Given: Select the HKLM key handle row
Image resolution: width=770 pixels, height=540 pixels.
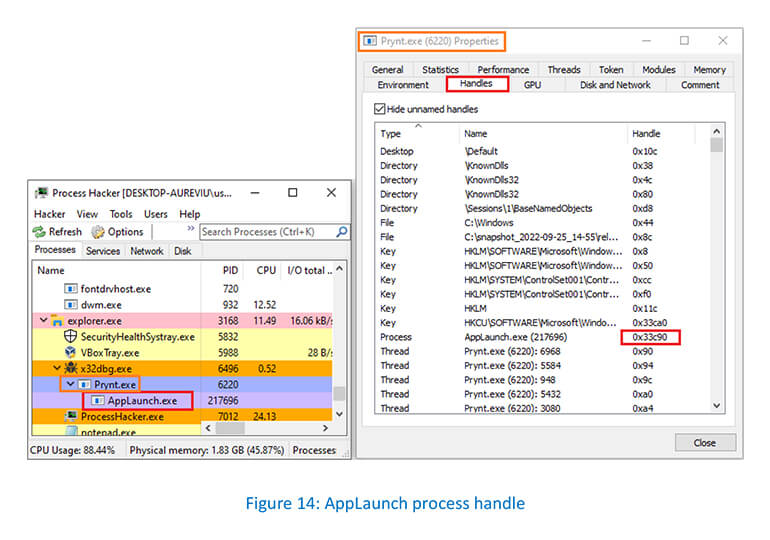Looking at the screenshot, I should pos(543,308).
